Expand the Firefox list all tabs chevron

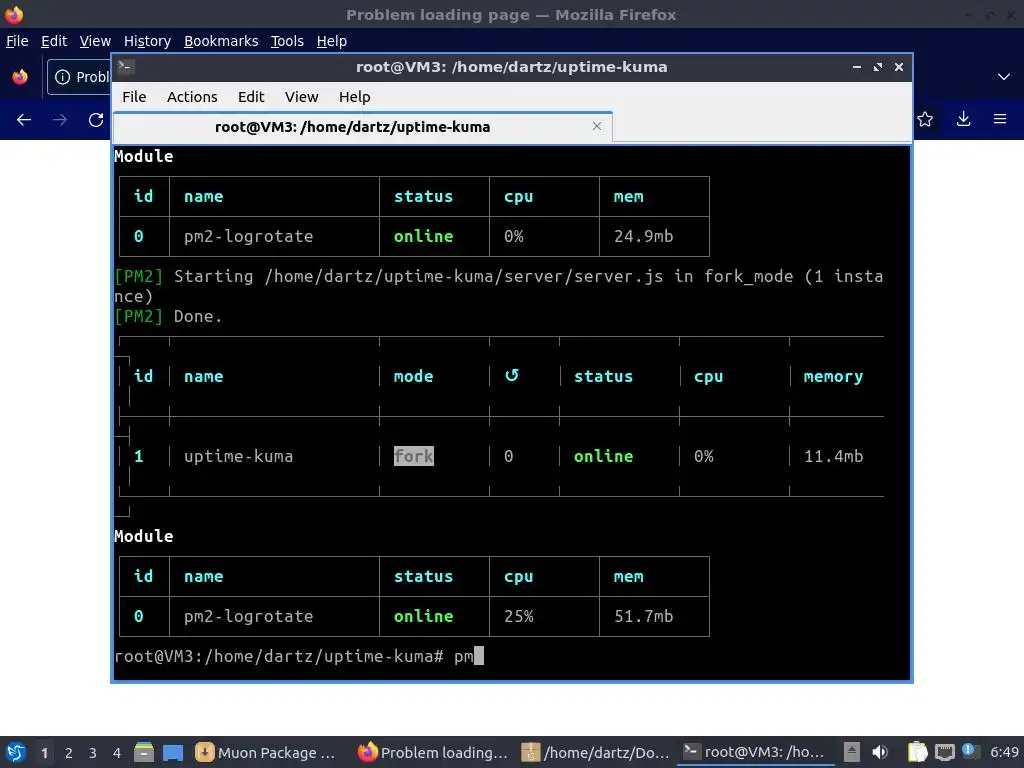[x=1004, y=77]
